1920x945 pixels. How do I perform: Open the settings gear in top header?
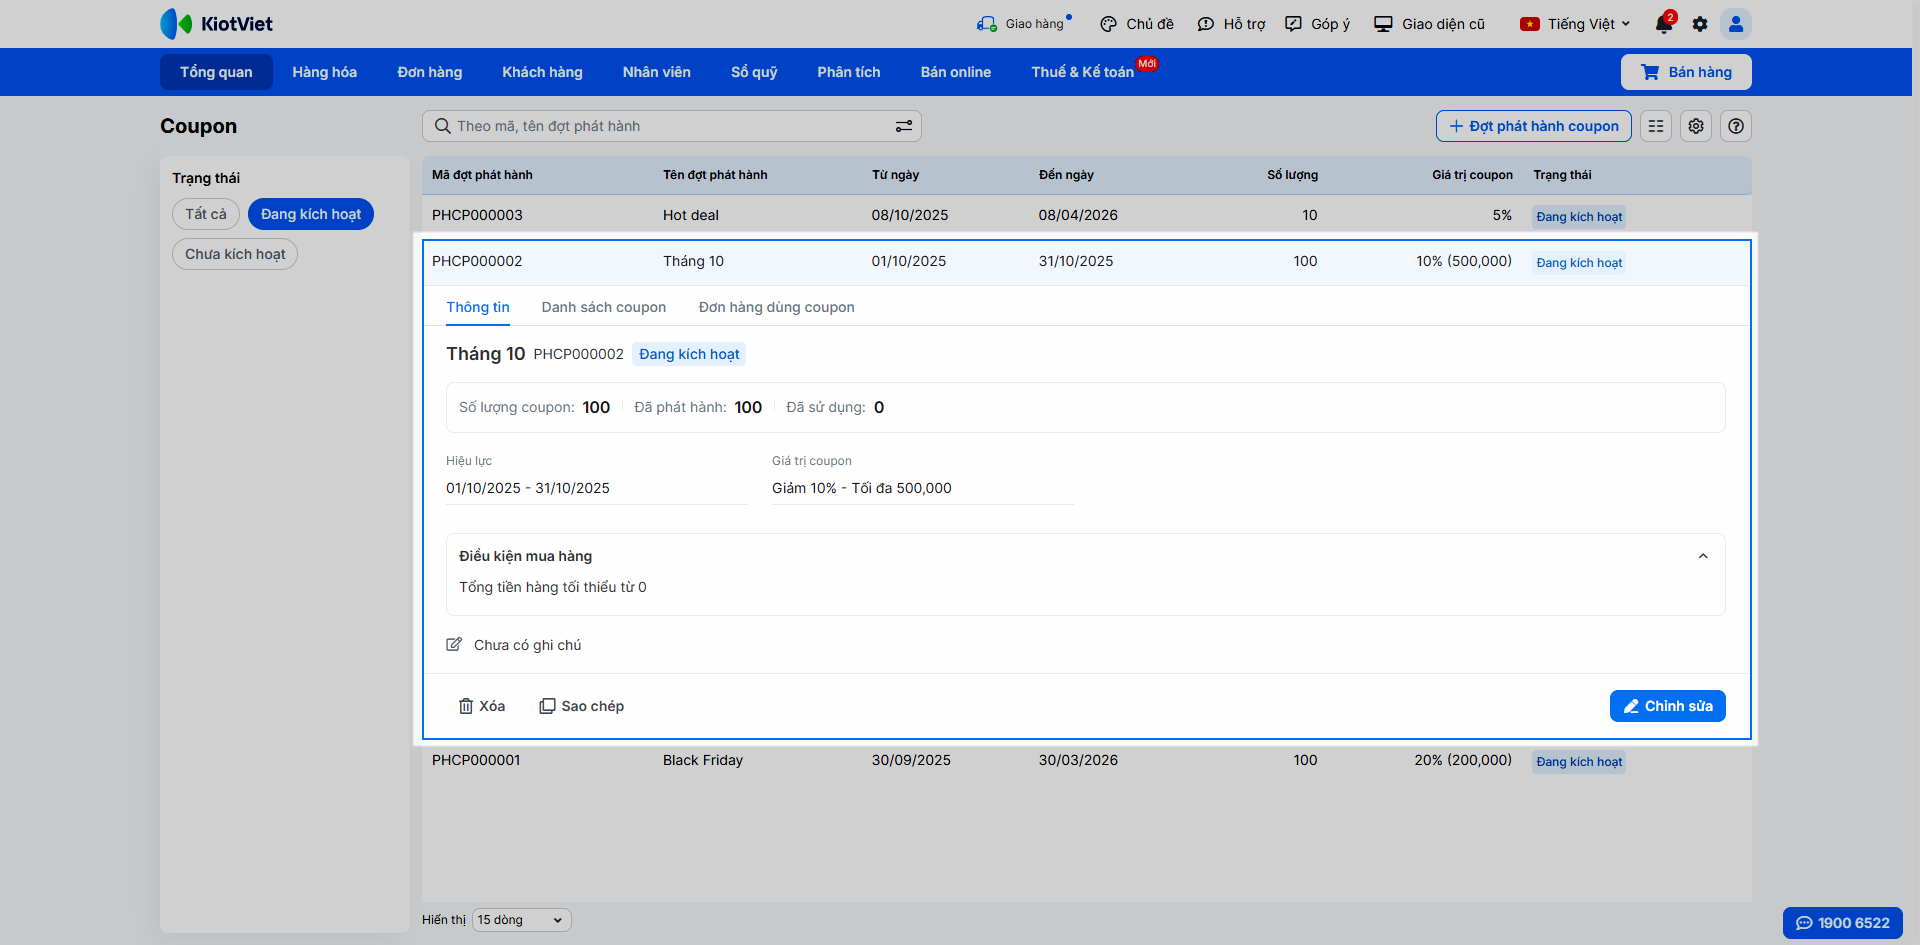tap(1700, 24)
